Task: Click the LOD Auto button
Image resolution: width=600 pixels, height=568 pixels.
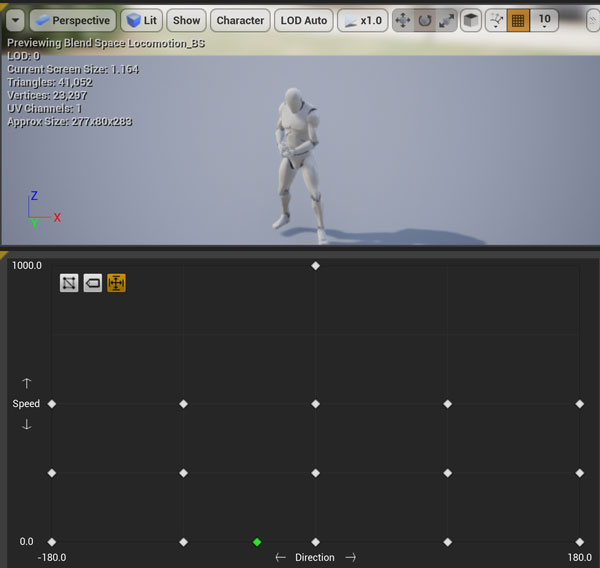Action: (303, 20)
